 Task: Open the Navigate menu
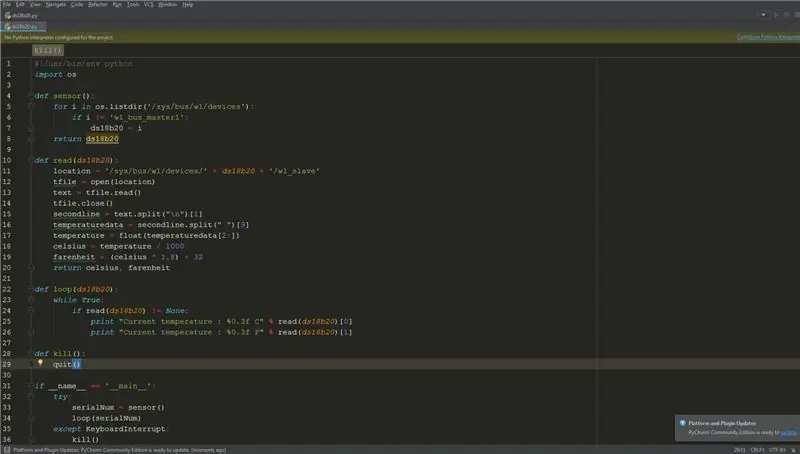56,5
